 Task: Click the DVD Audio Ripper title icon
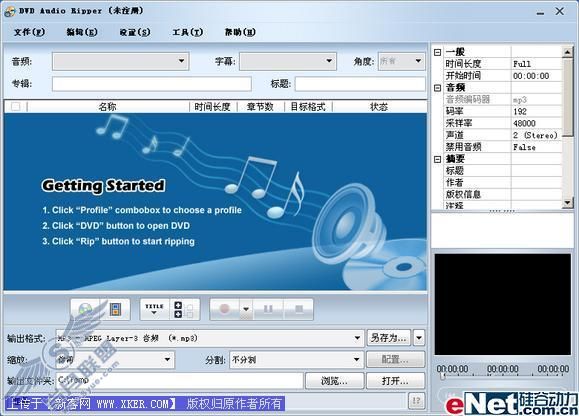coord(10,11)
